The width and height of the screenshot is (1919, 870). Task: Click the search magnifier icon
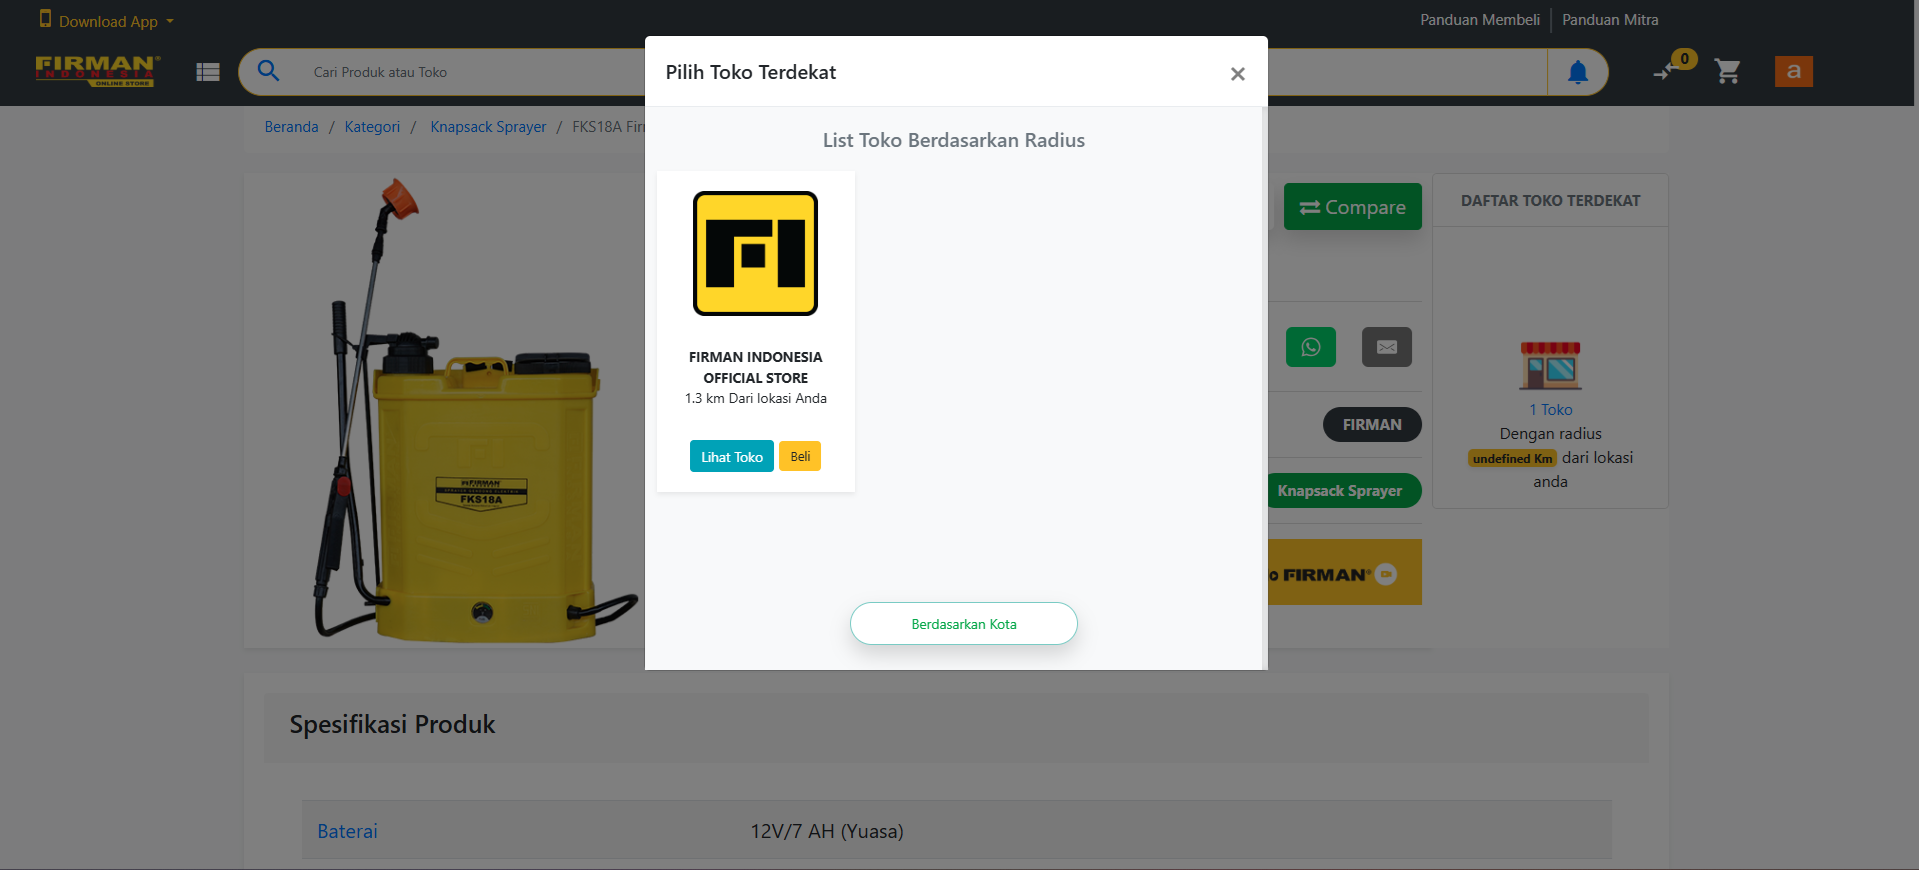[x=268, y=71]
